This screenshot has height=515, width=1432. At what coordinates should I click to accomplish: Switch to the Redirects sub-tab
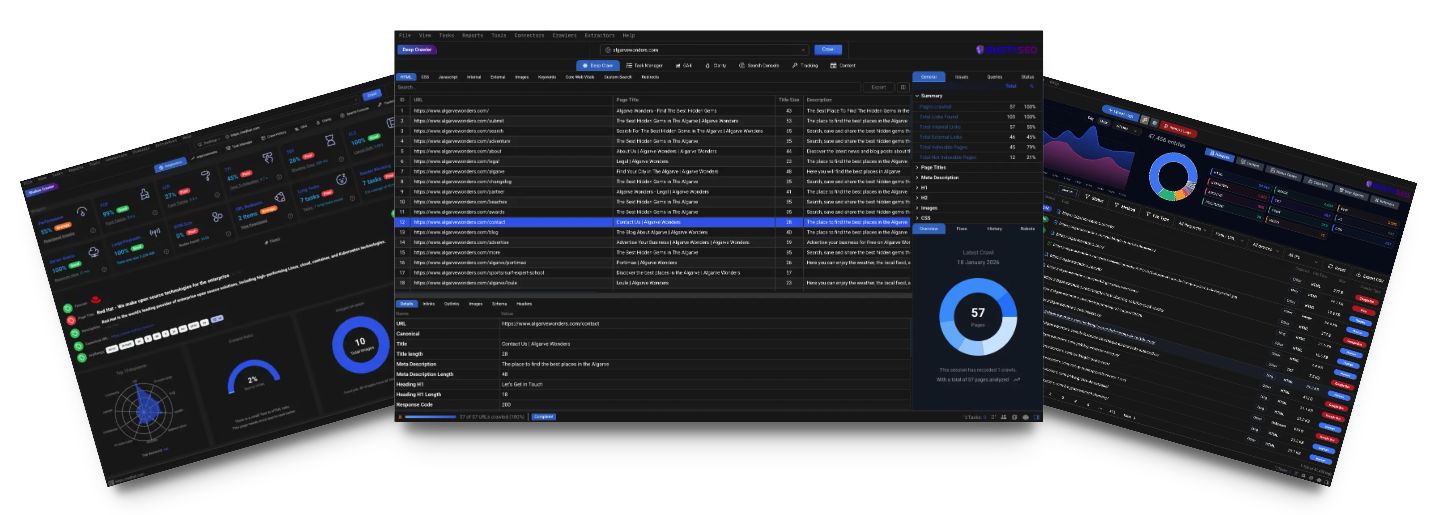coord(650,76)
